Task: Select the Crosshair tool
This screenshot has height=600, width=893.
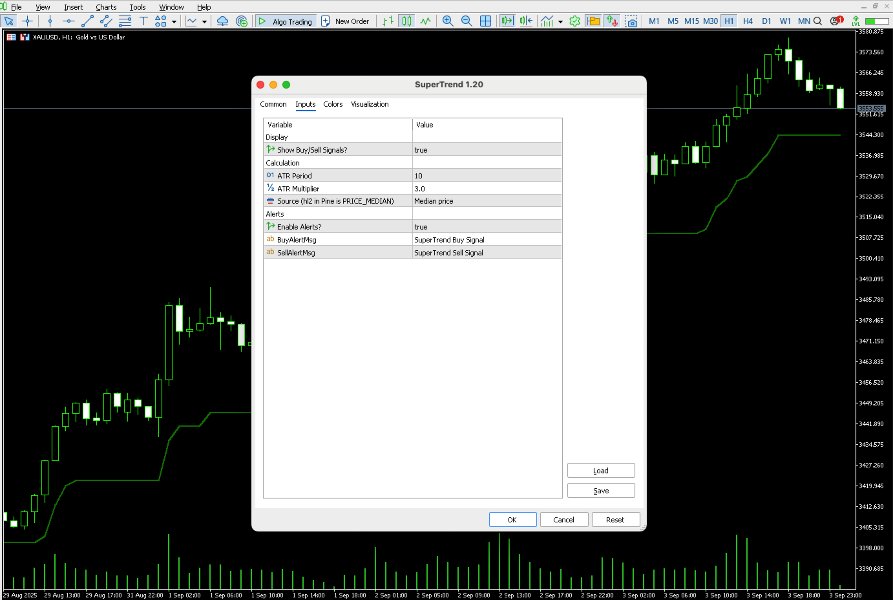Action: pyautogui.click(x=25, y=20)
